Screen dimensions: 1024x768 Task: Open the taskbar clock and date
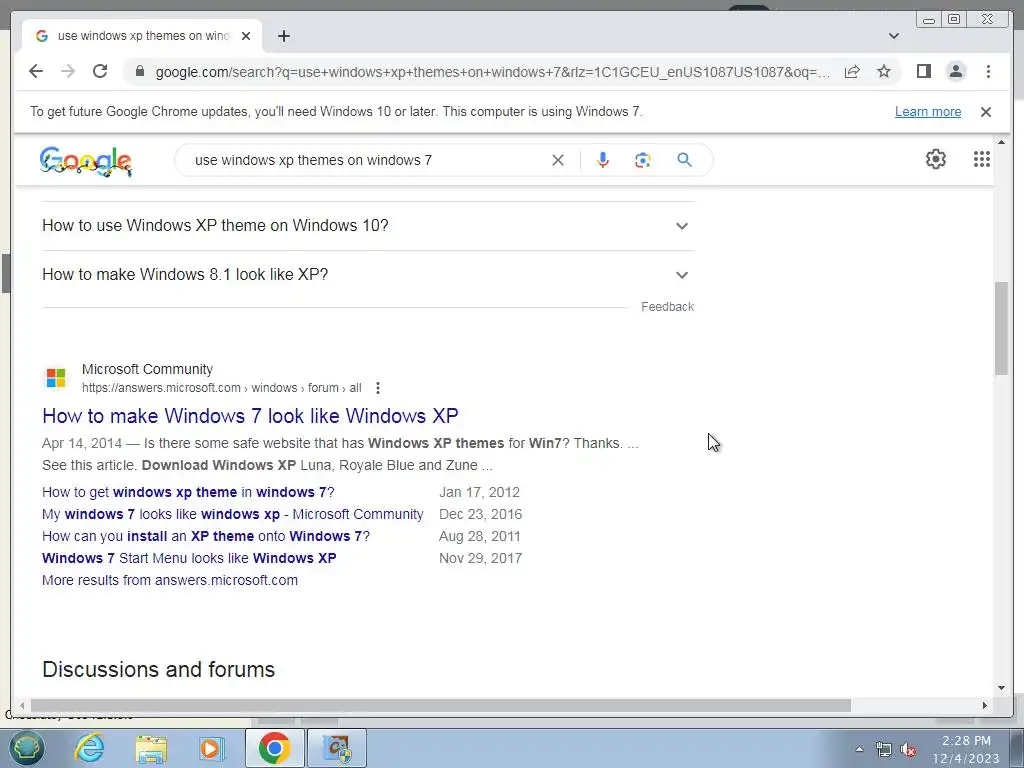point(966,749)
